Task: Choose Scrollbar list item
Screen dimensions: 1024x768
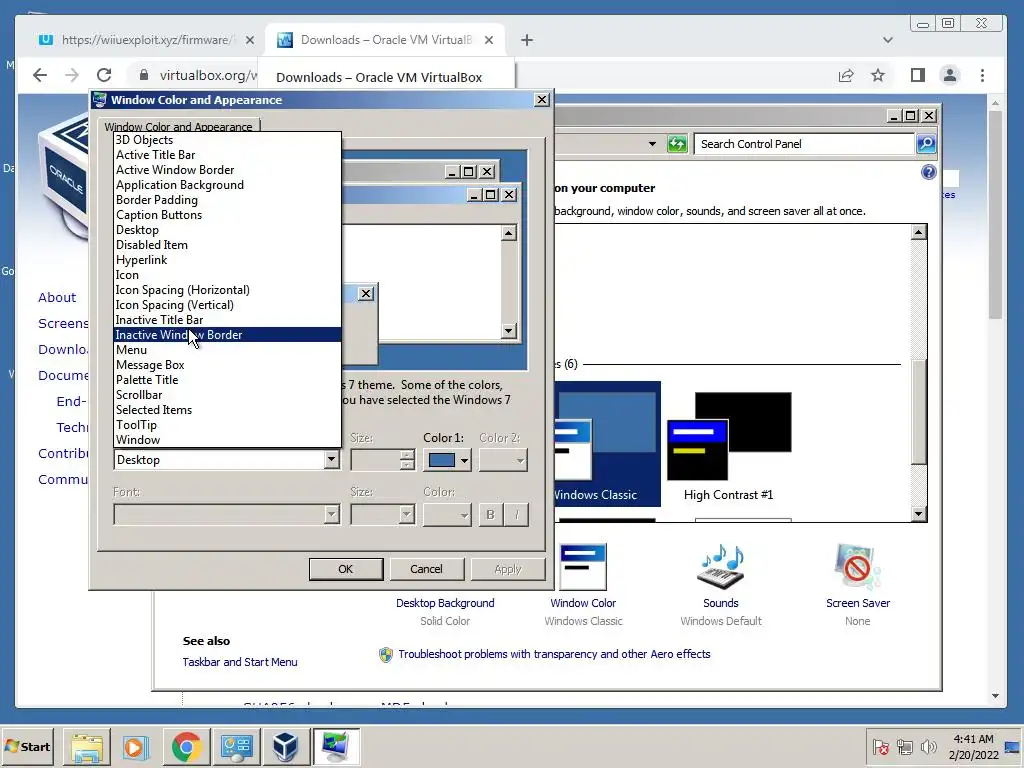Action: (x=227, y=395)
